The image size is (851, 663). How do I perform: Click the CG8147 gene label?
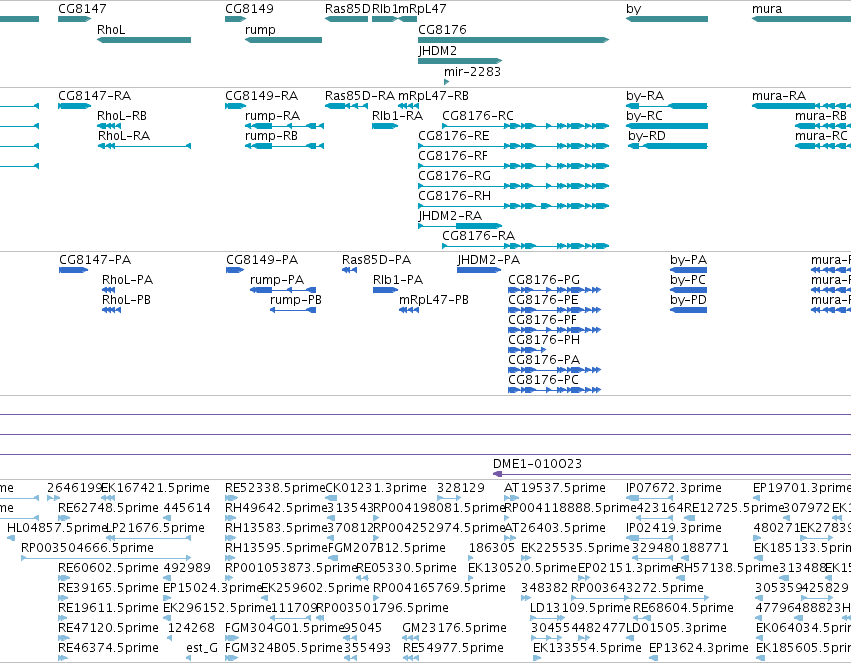(82, 9)
